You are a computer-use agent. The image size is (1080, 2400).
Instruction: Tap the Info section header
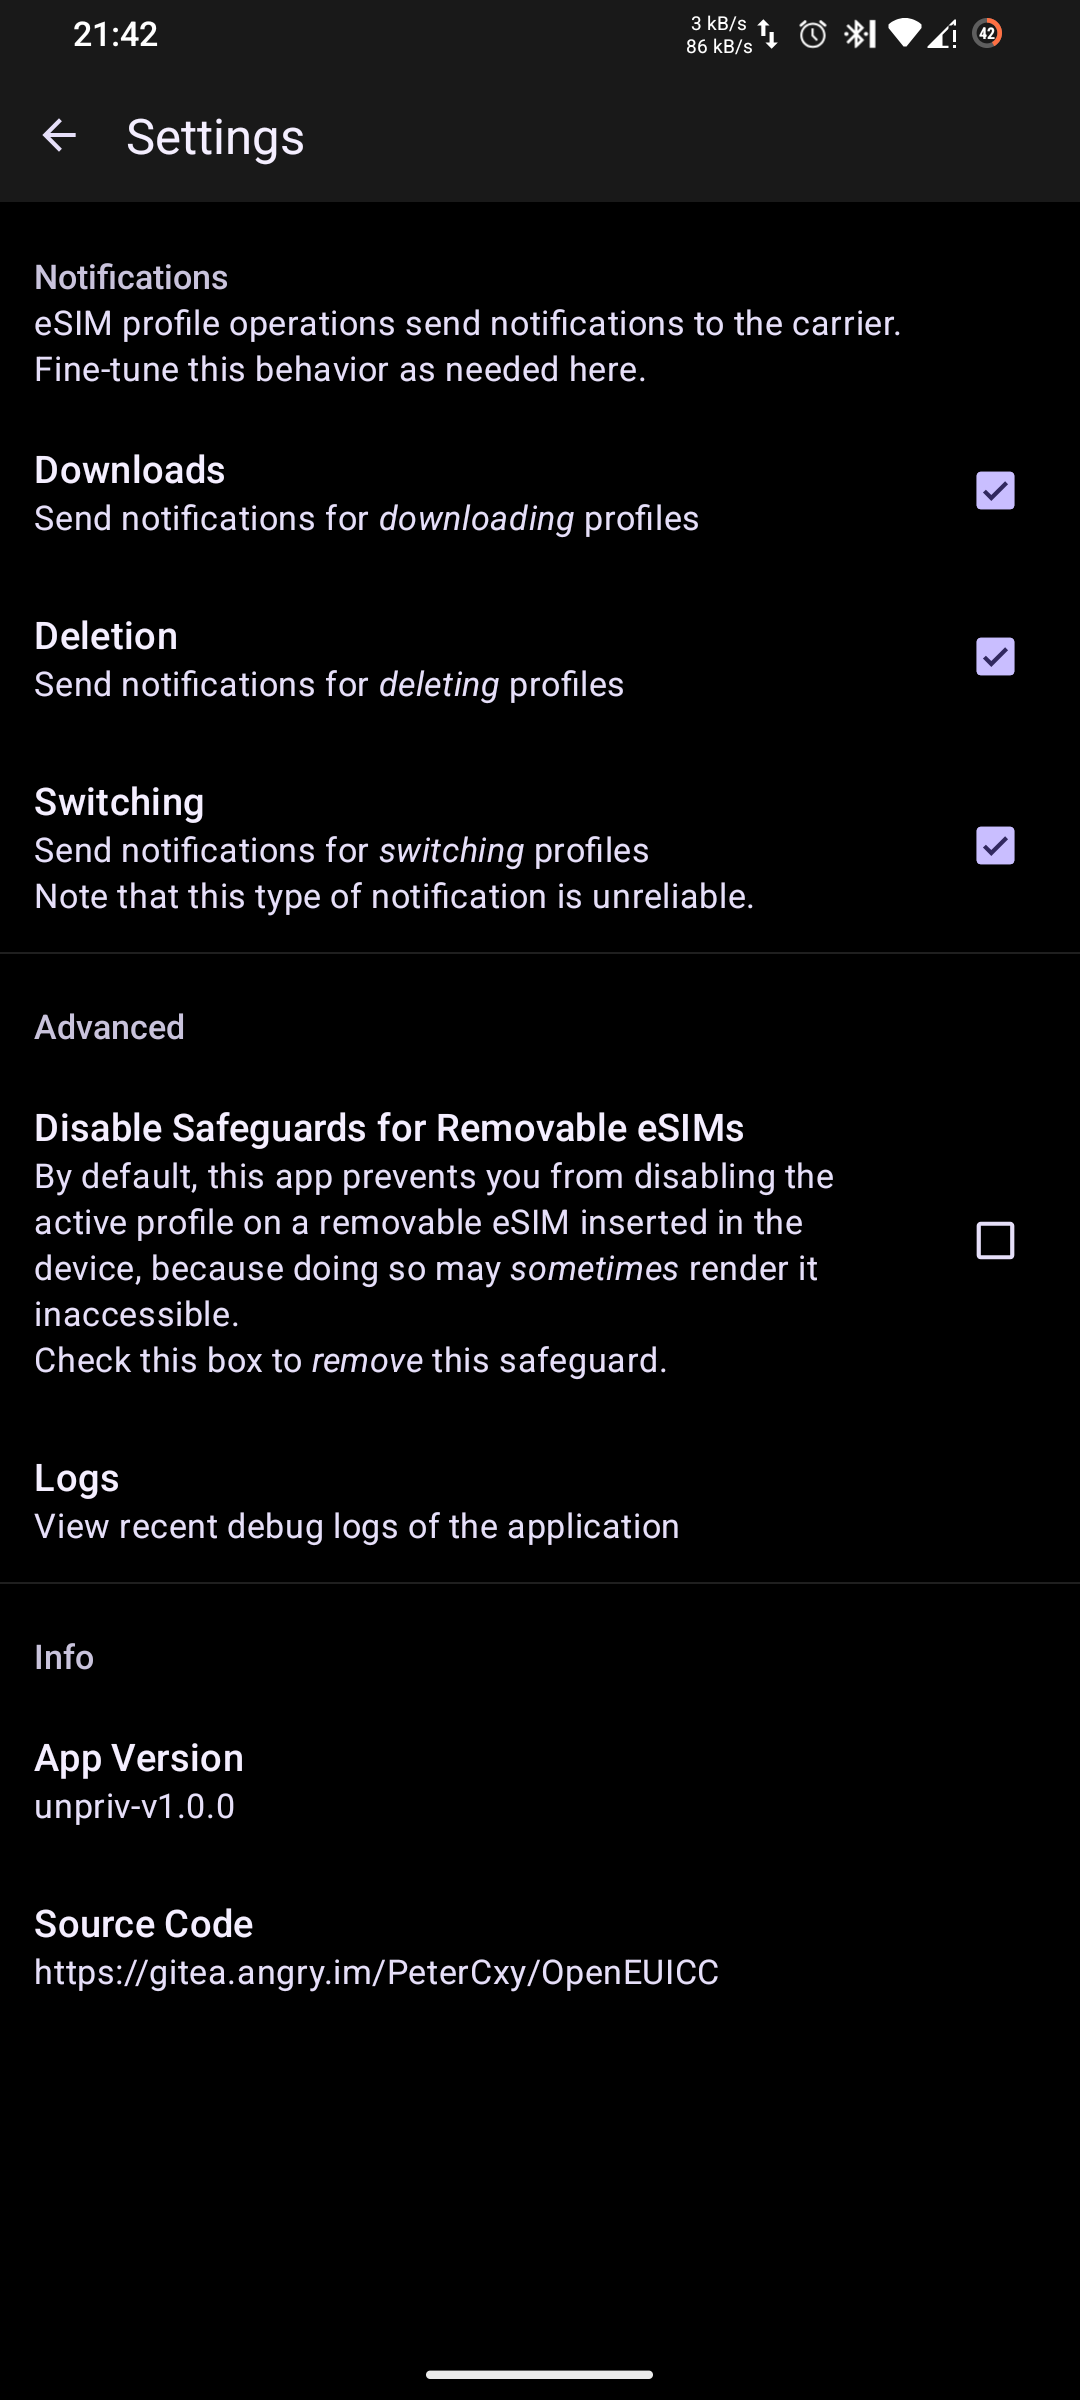(64, 1657)
